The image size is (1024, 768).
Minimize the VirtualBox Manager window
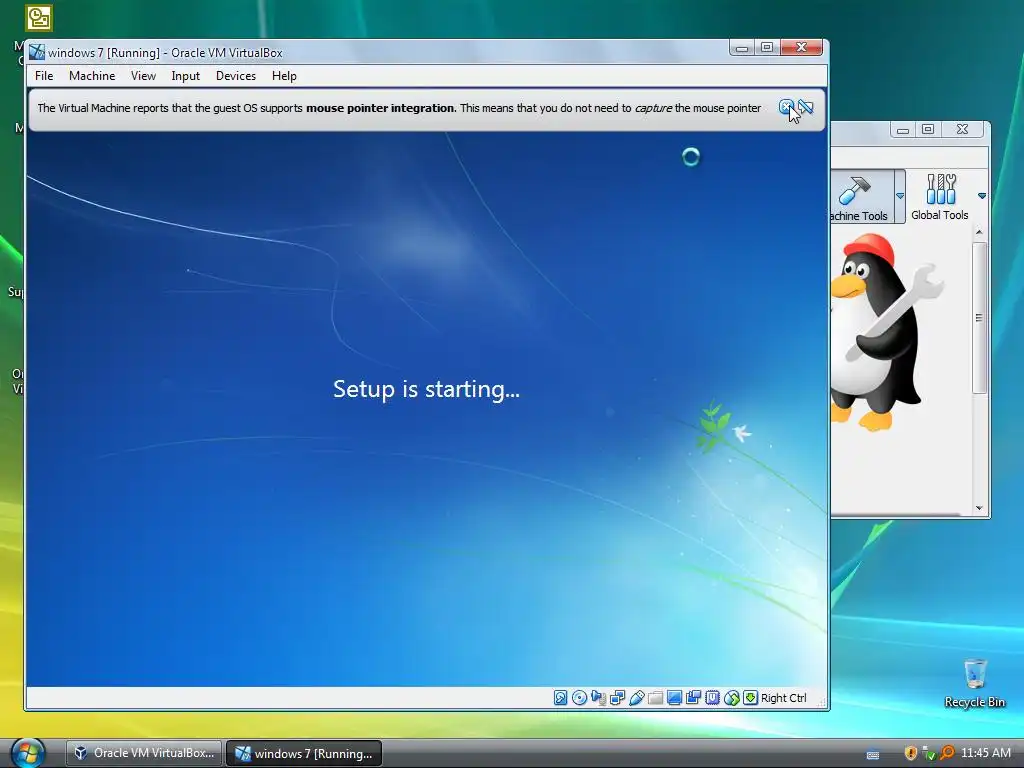point(903,129)
